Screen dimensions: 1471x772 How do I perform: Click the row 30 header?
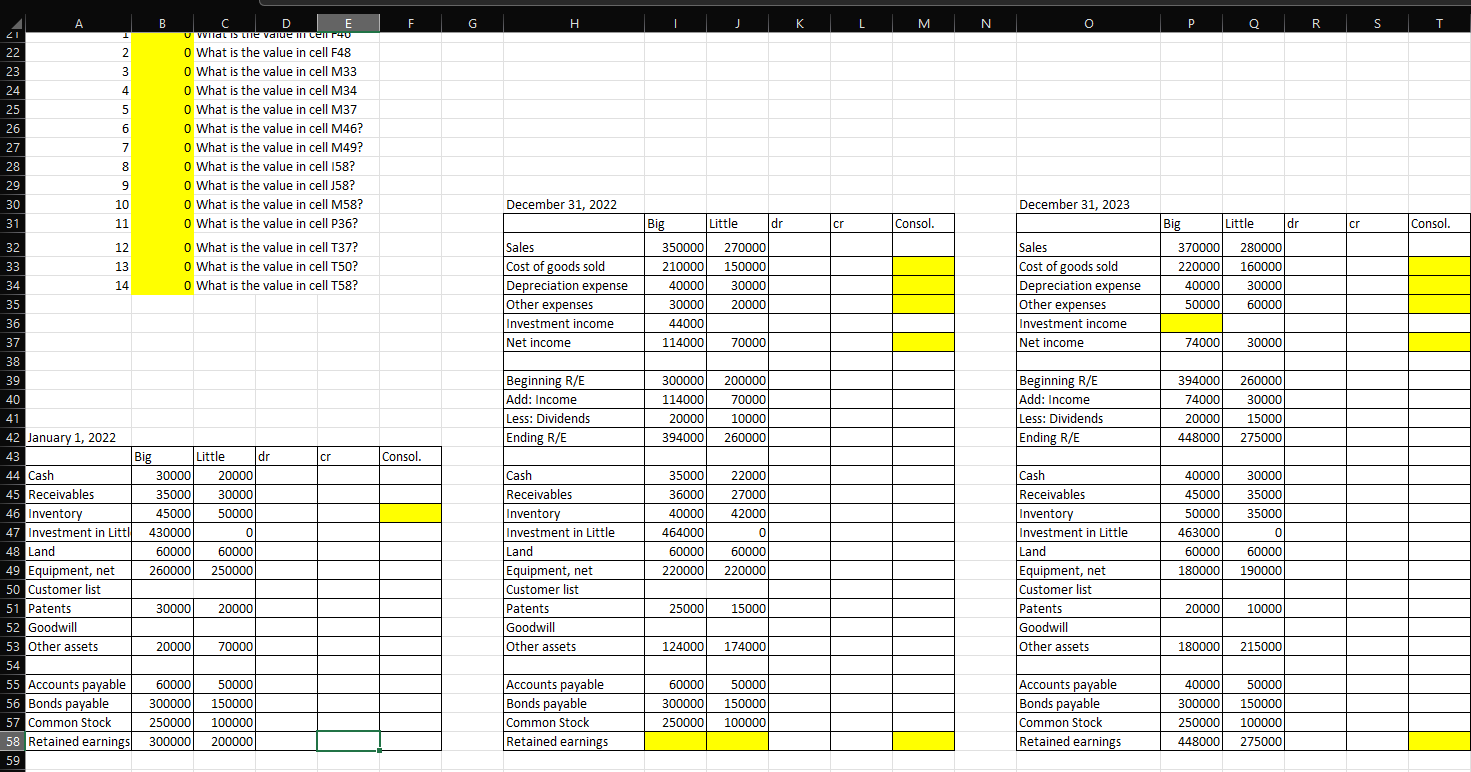pyautogui.click(x=14, y=204)
